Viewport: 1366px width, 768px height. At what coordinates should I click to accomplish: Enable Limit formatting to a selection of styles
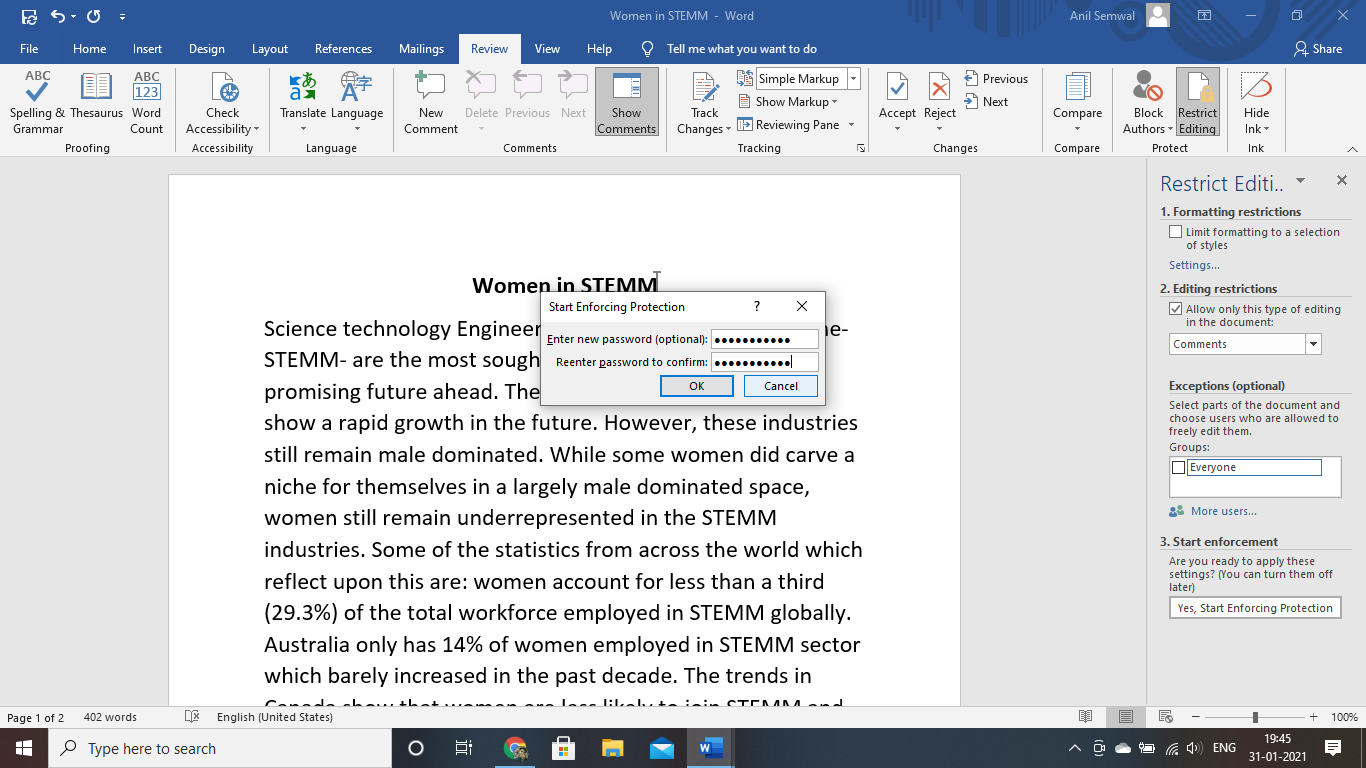[1176, 232]
